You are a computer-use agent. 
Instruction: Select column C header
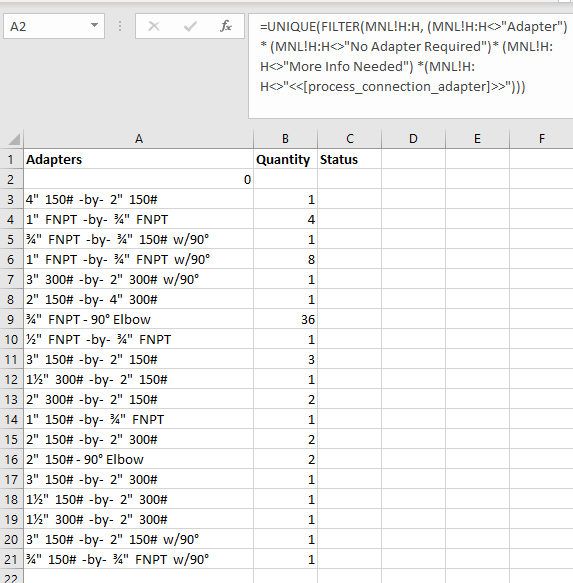(x=350, y=139)
